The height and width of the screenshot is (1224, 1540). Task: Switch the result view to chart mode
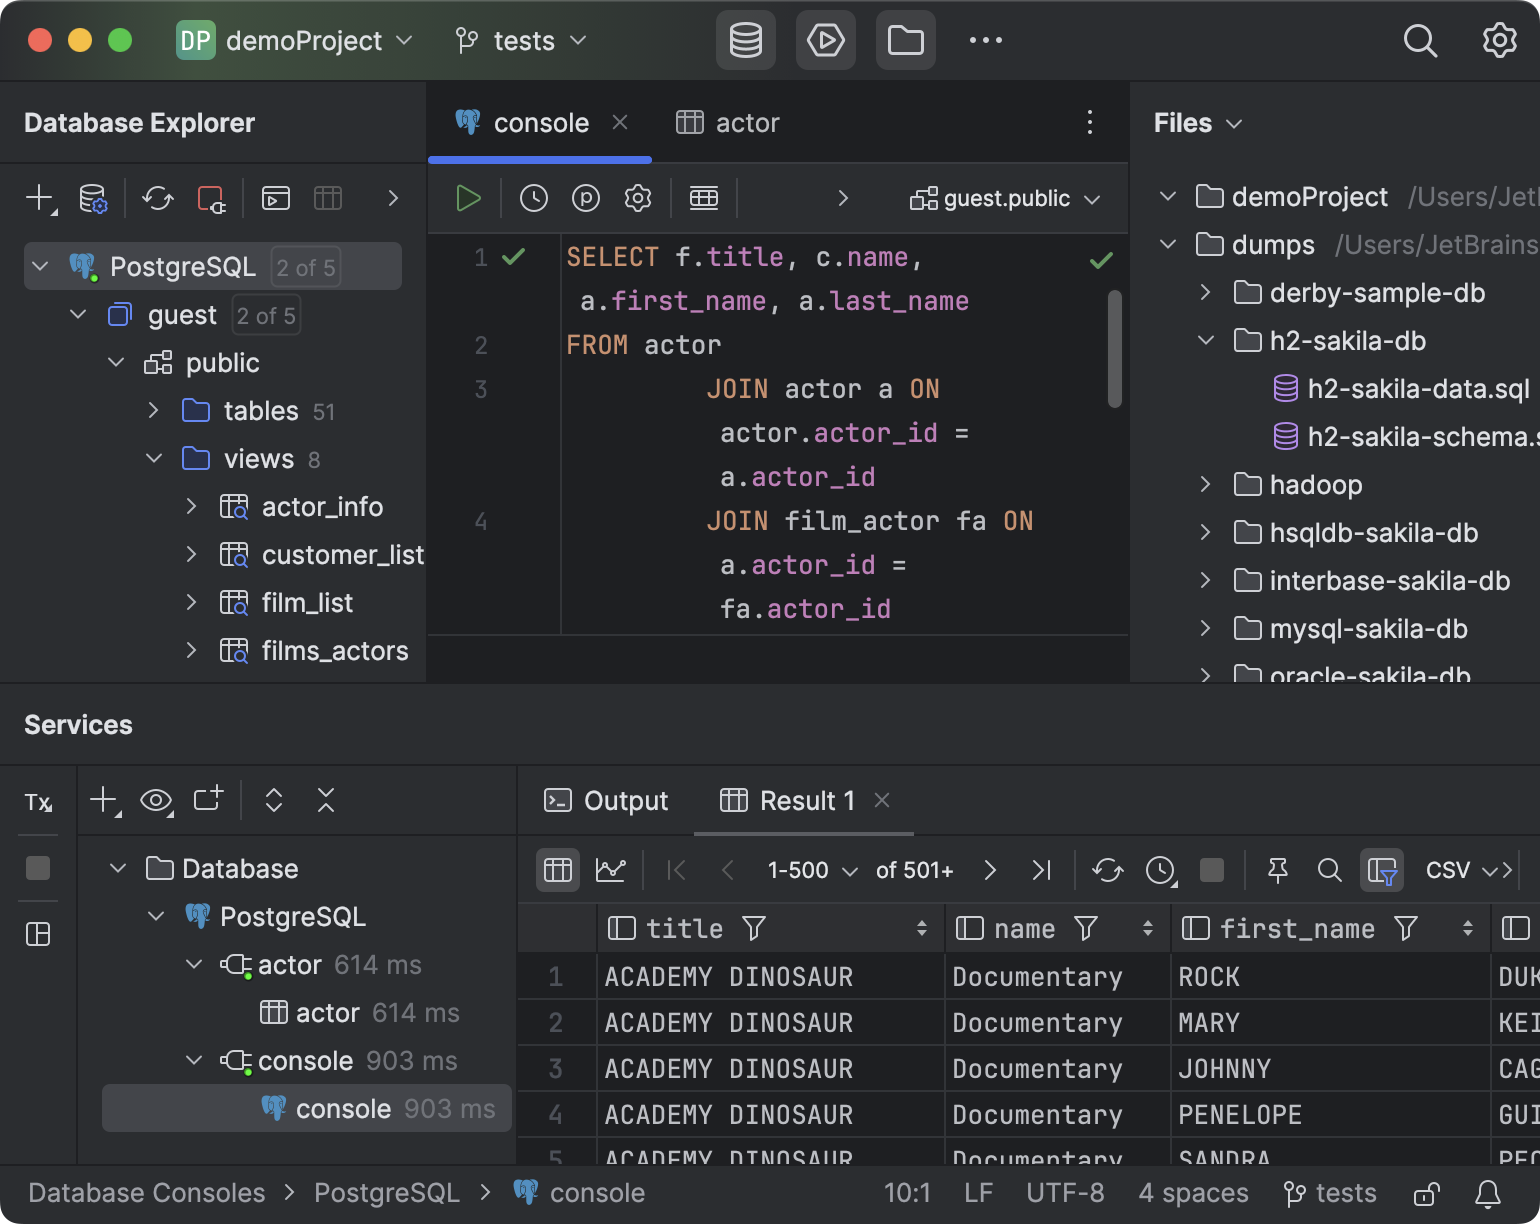(x=611, y=870)
